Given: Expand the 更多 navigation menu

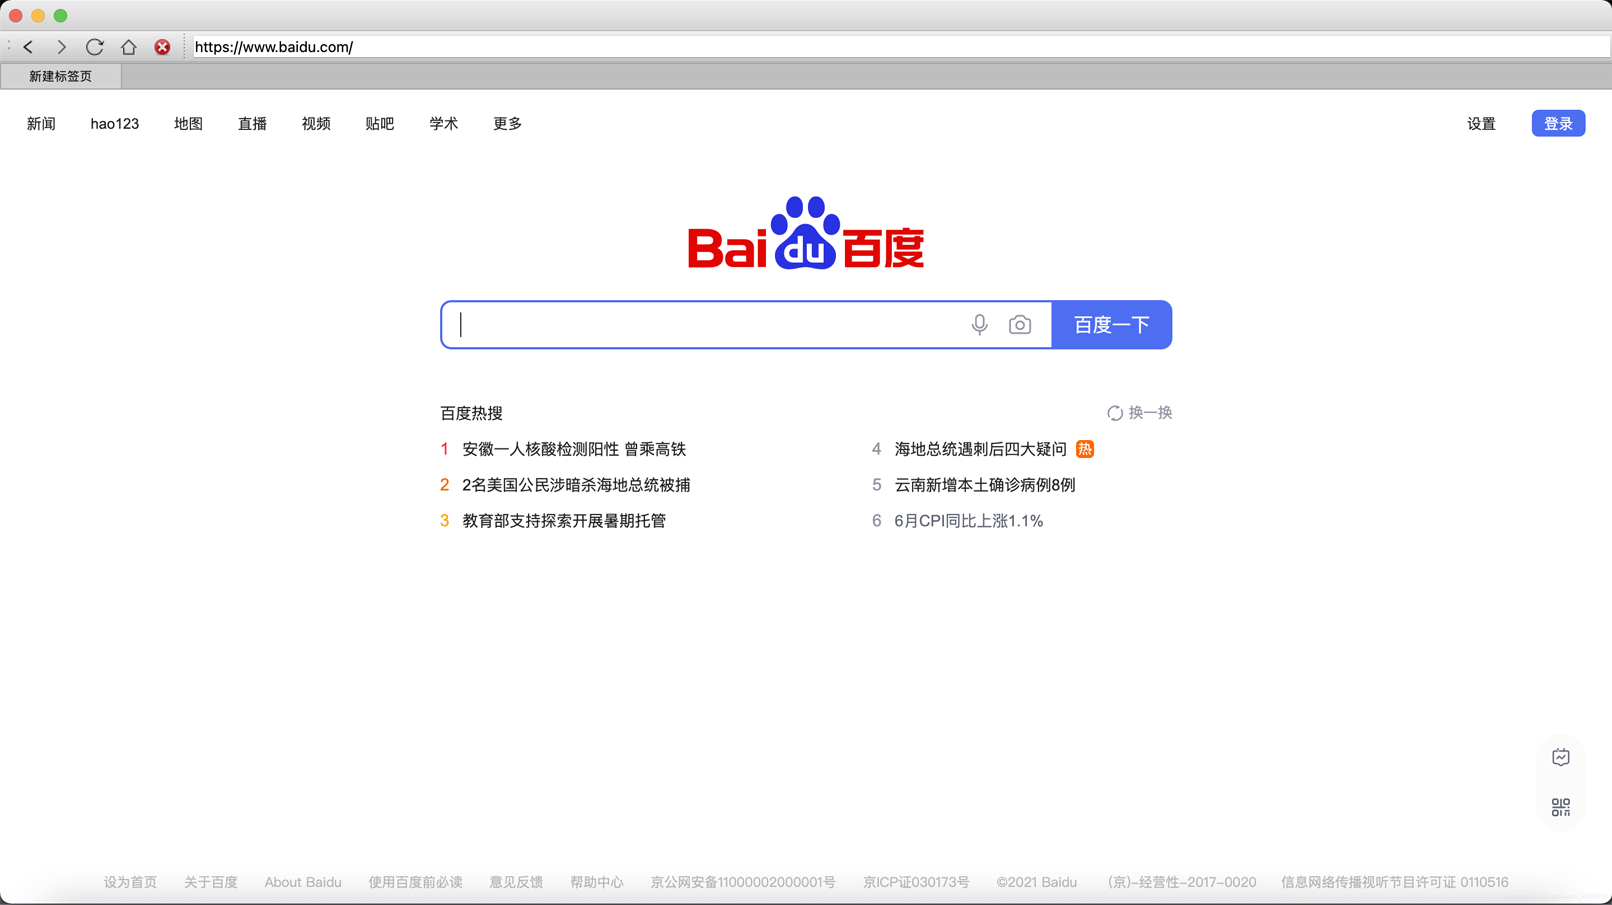Looking at the screenshot, I should pos(507,124).
